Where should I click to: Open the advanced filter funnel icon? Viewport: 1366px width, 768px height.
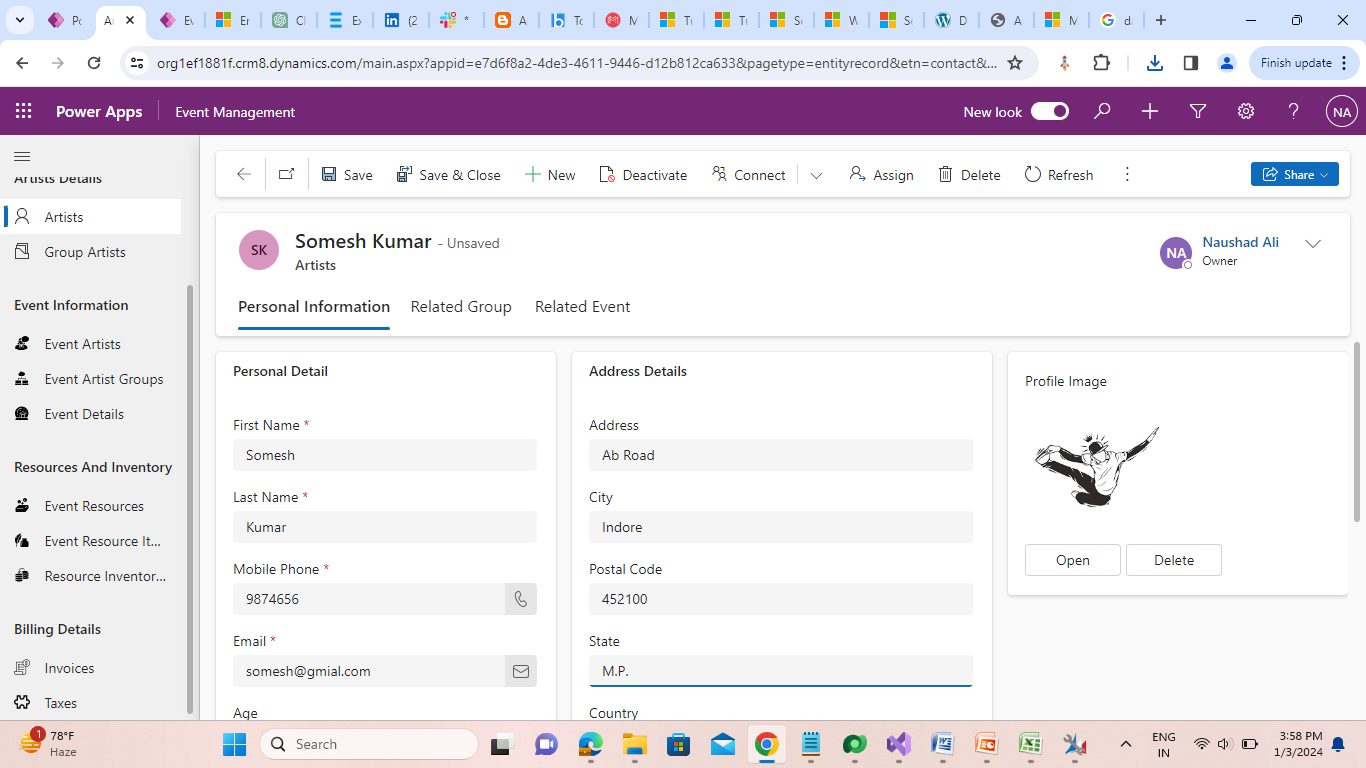(1198, 112)
